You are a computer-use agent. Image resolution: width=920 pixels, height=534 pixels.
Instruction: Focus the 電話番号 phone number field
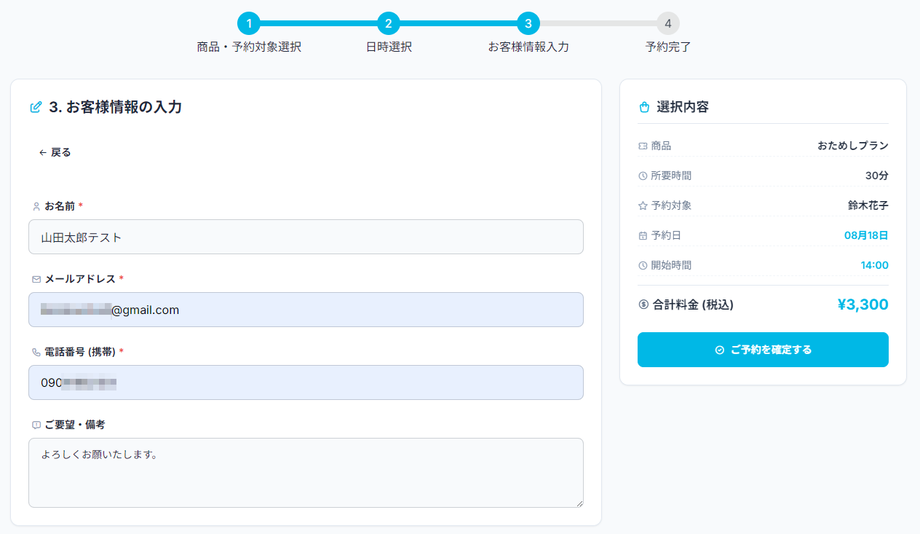[x=306, y=383]
